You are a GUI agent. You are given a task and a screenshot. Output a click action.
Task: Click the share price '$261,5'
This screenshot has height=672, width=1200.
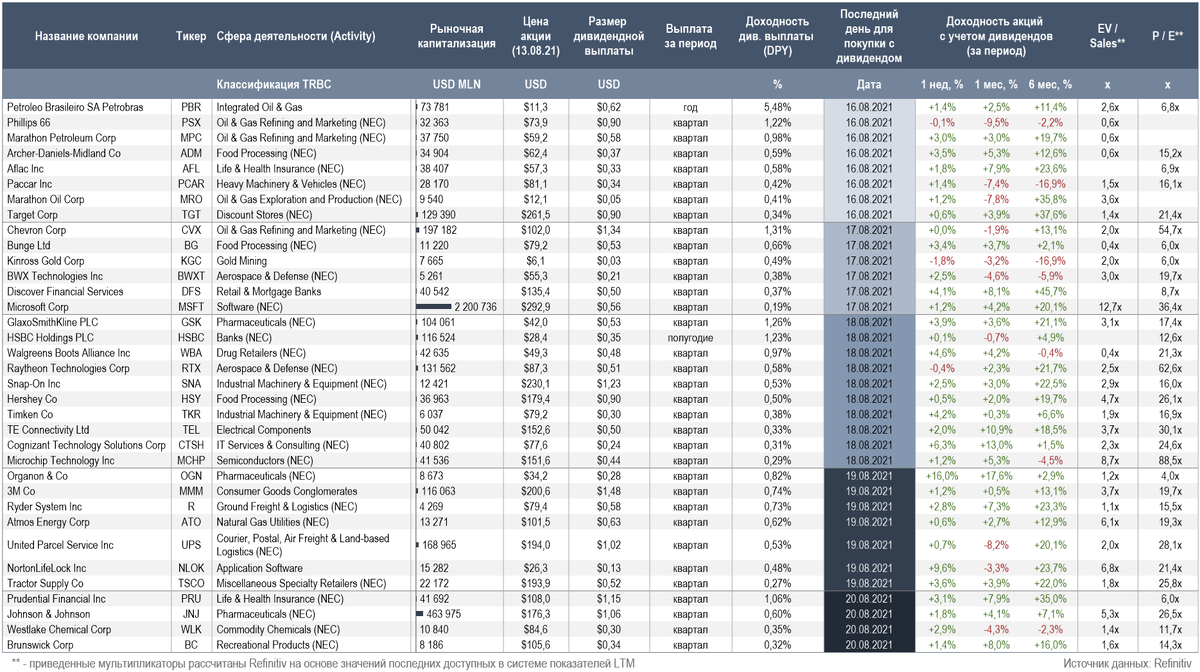[536, 215]
